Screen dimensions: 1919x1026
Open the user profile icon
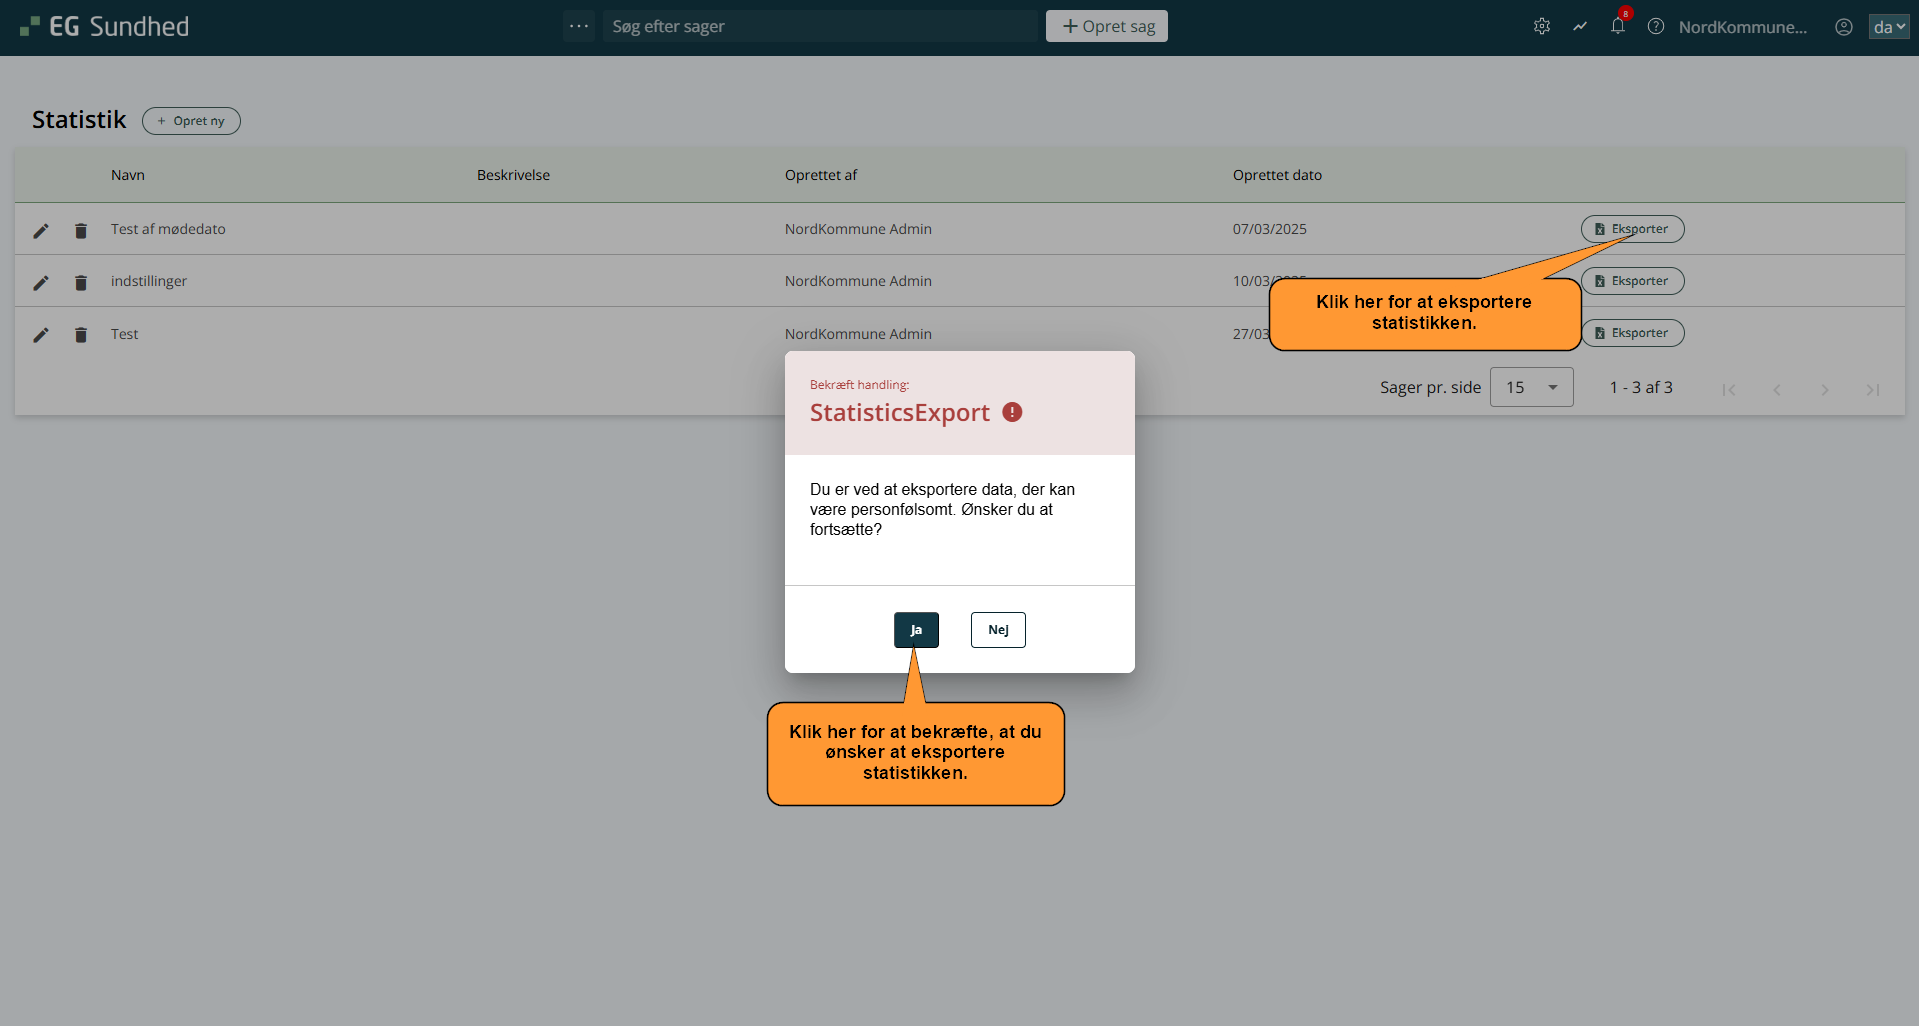pyautogui.click(x=1843, y=27)
